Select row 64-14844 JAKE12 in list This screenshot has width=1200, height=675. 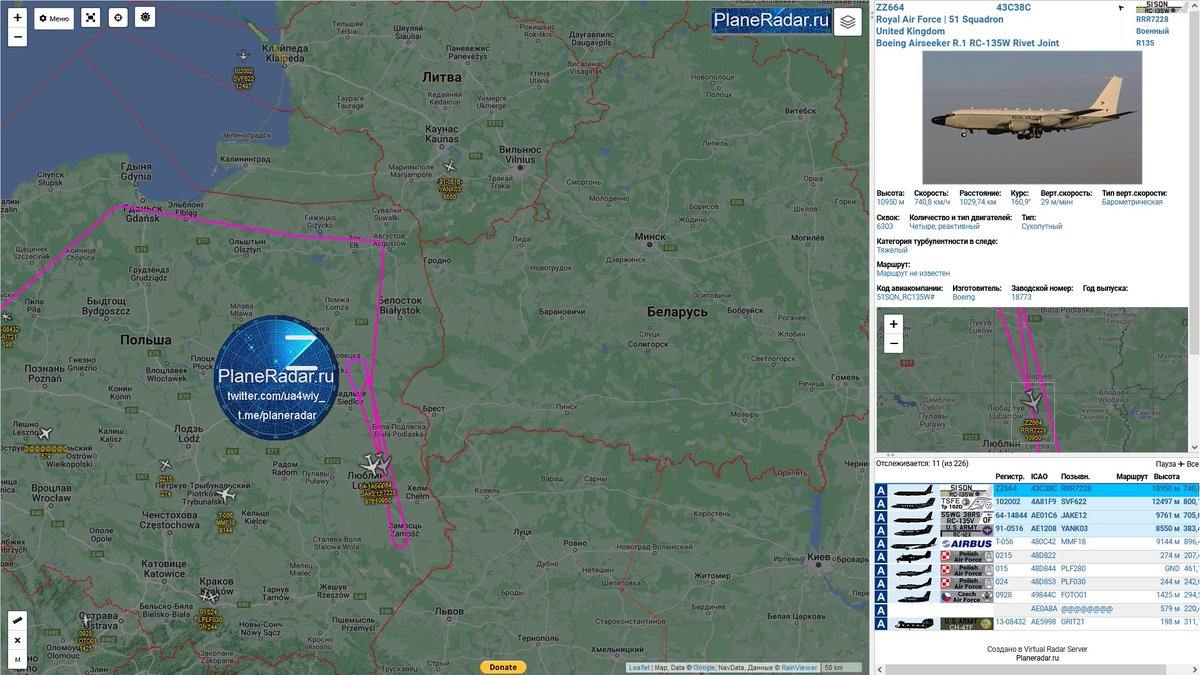coord(1037,516)
